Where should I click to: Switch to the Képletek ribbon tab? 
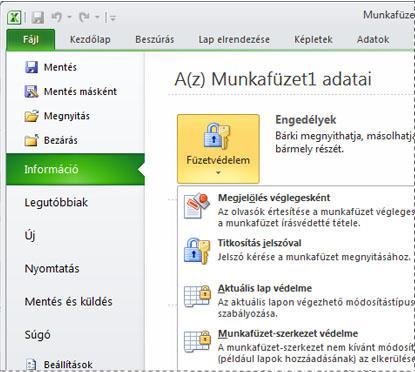(313, 40)
